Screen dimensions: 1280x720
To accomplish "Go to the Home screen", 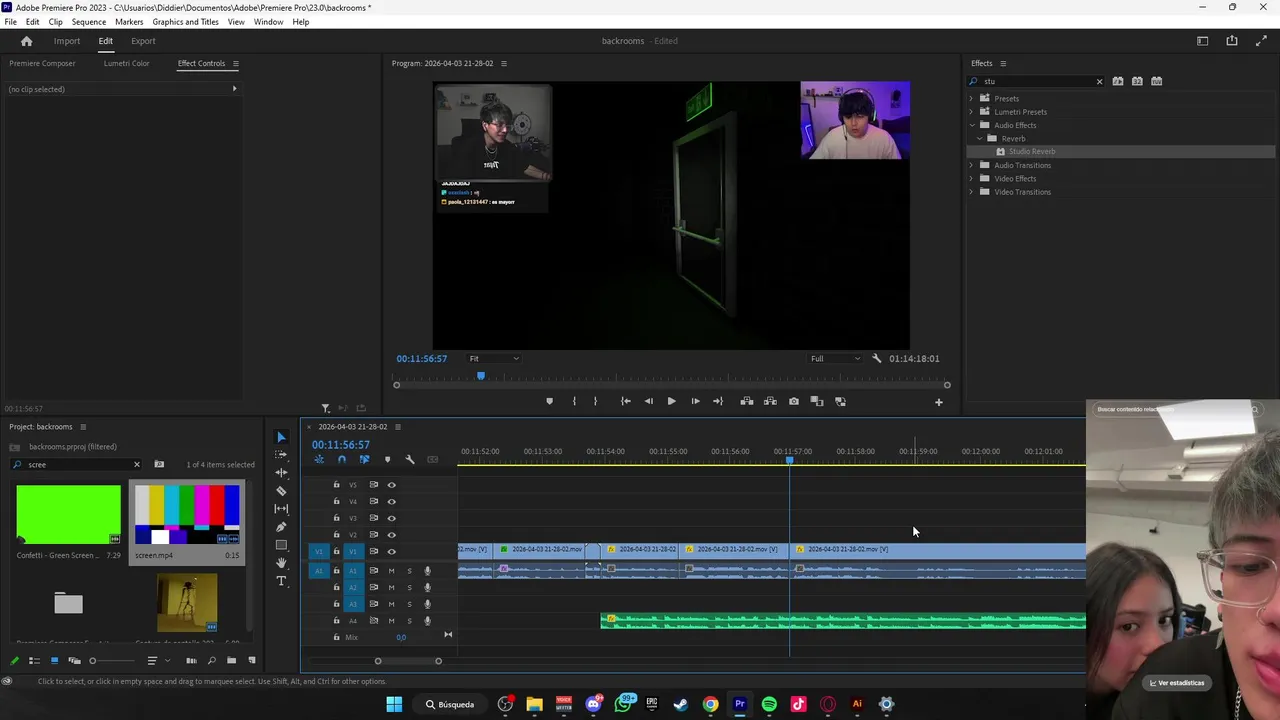I will 27,41.
